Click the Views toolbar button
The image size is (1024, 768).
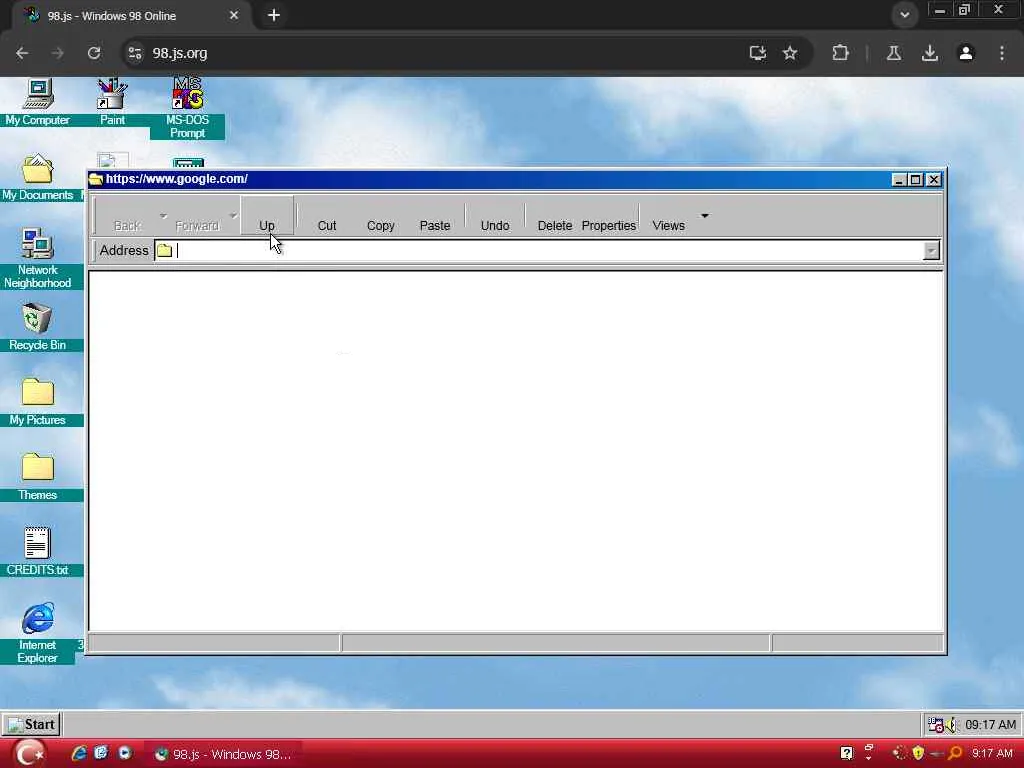point(669,216)
